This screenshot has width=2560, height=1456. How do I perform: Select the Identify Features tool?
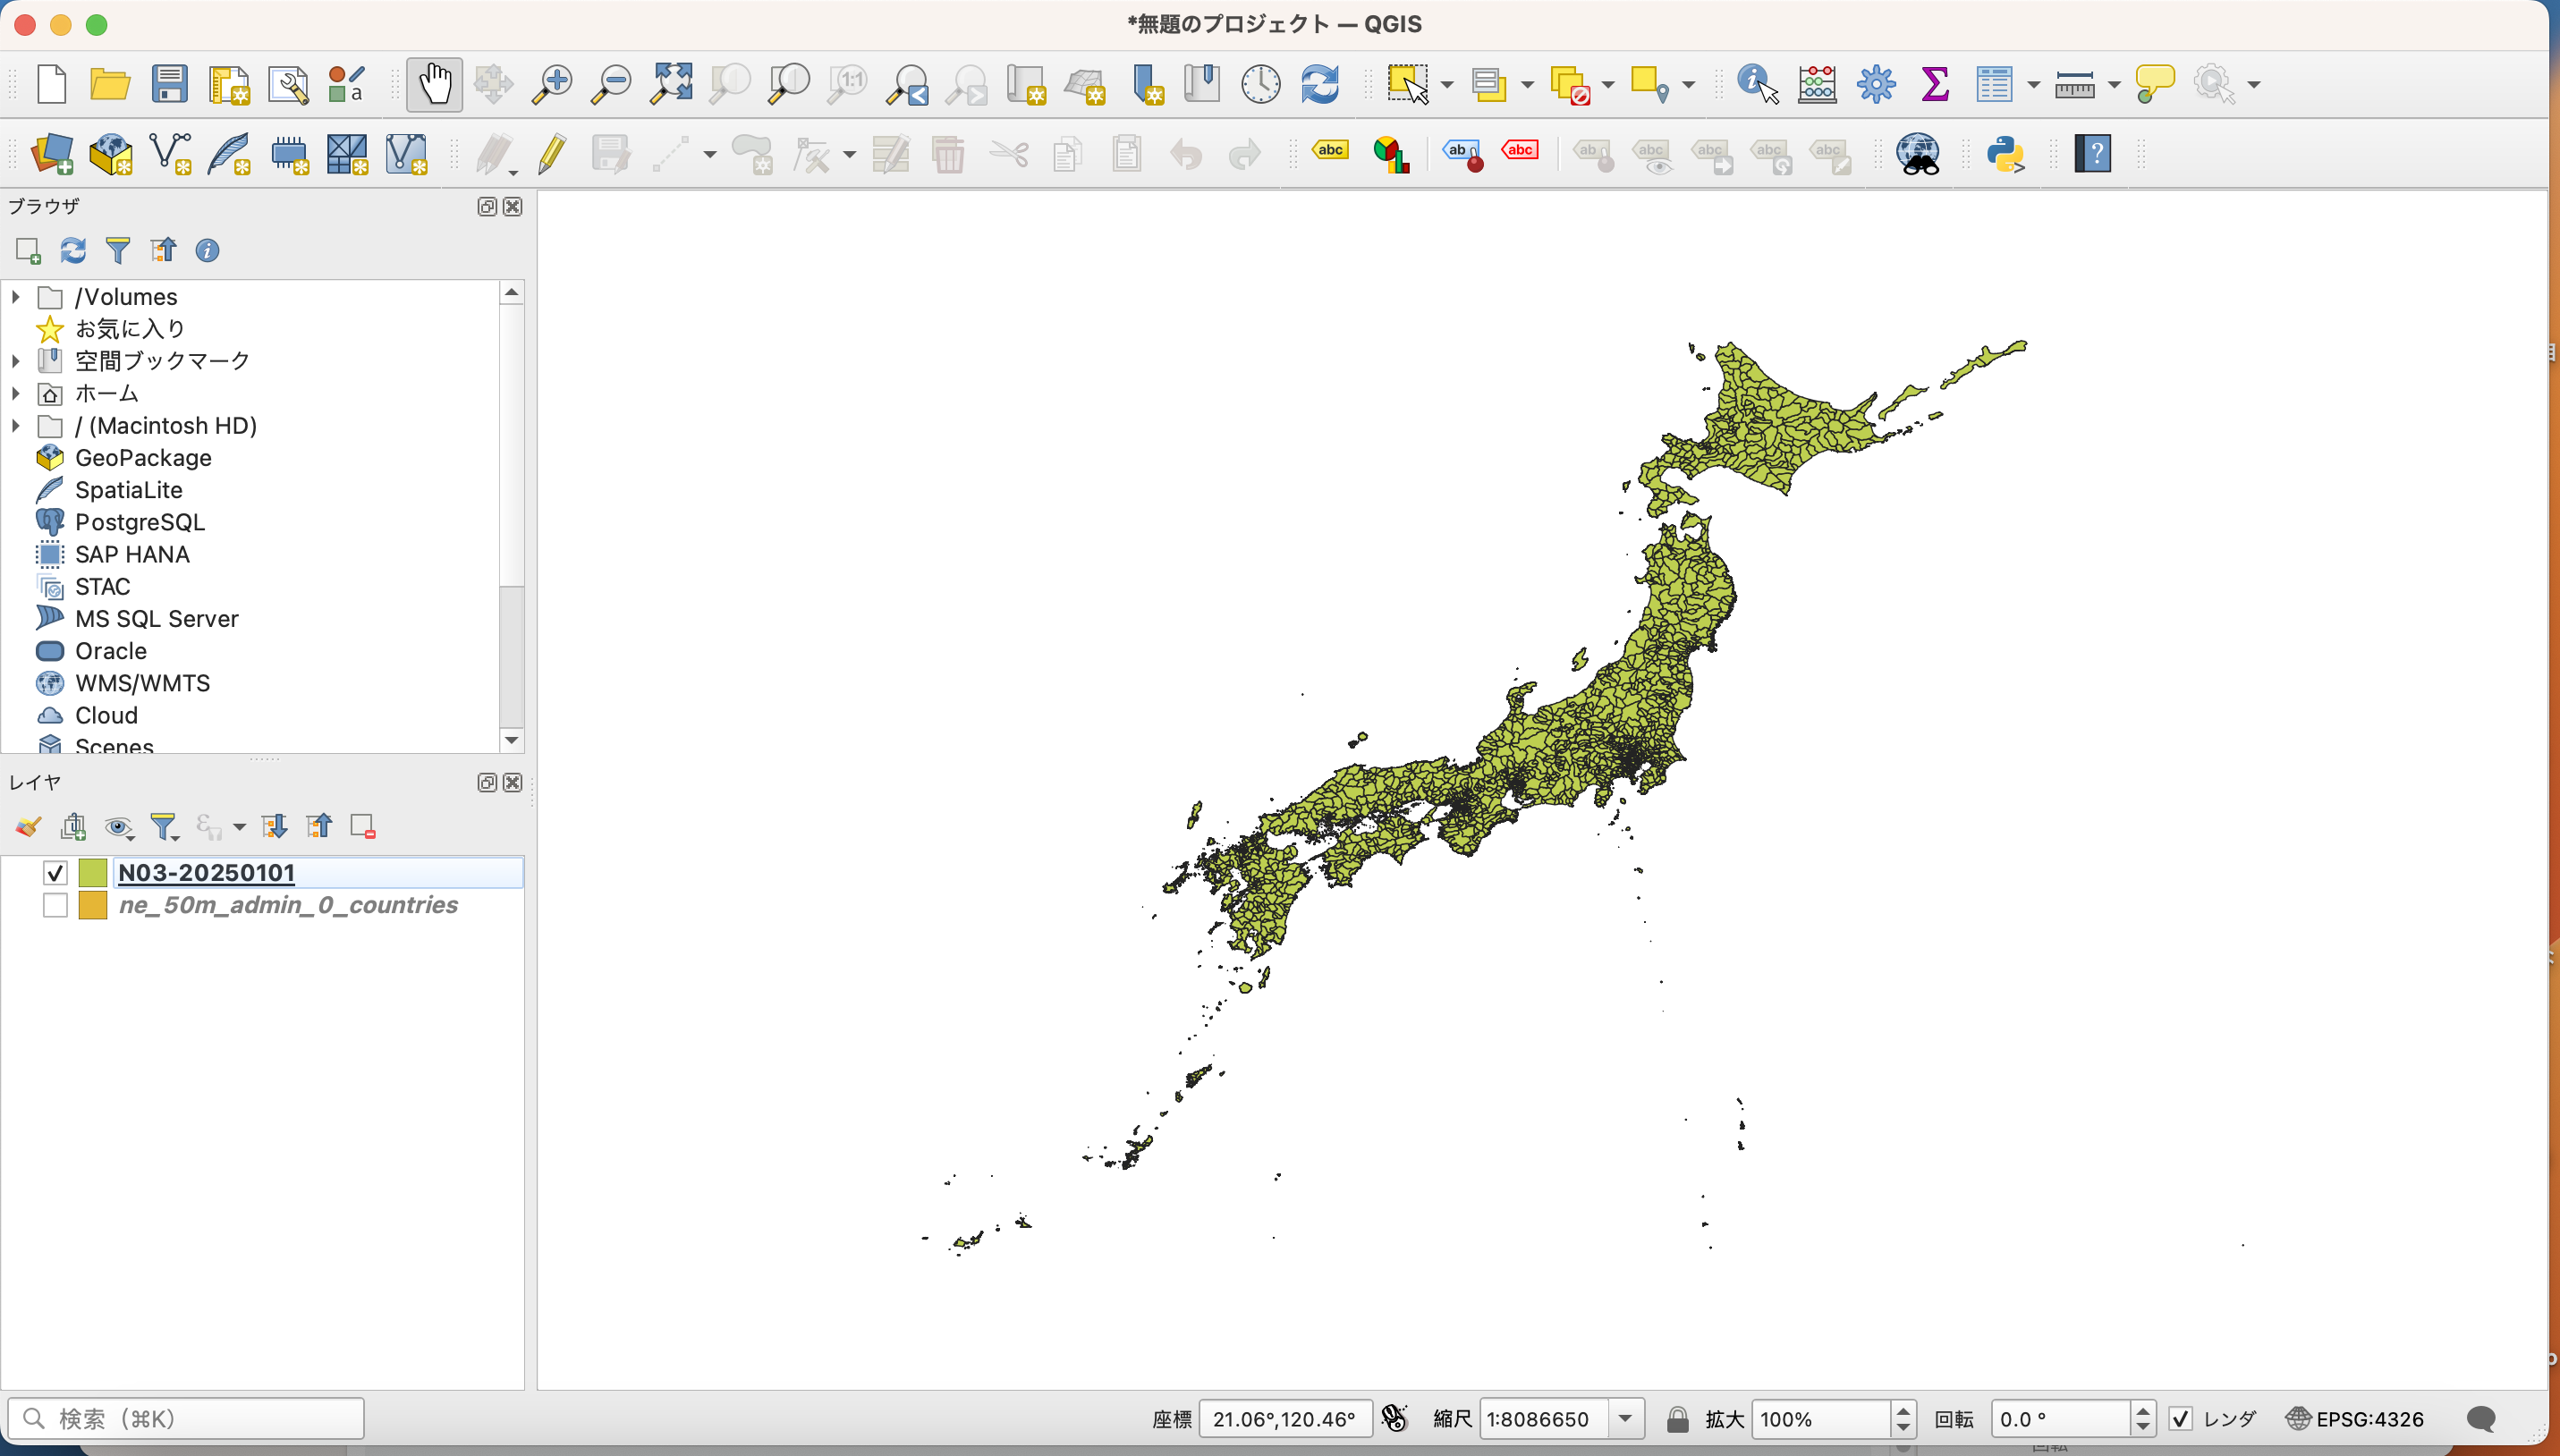pos(1757,84)
